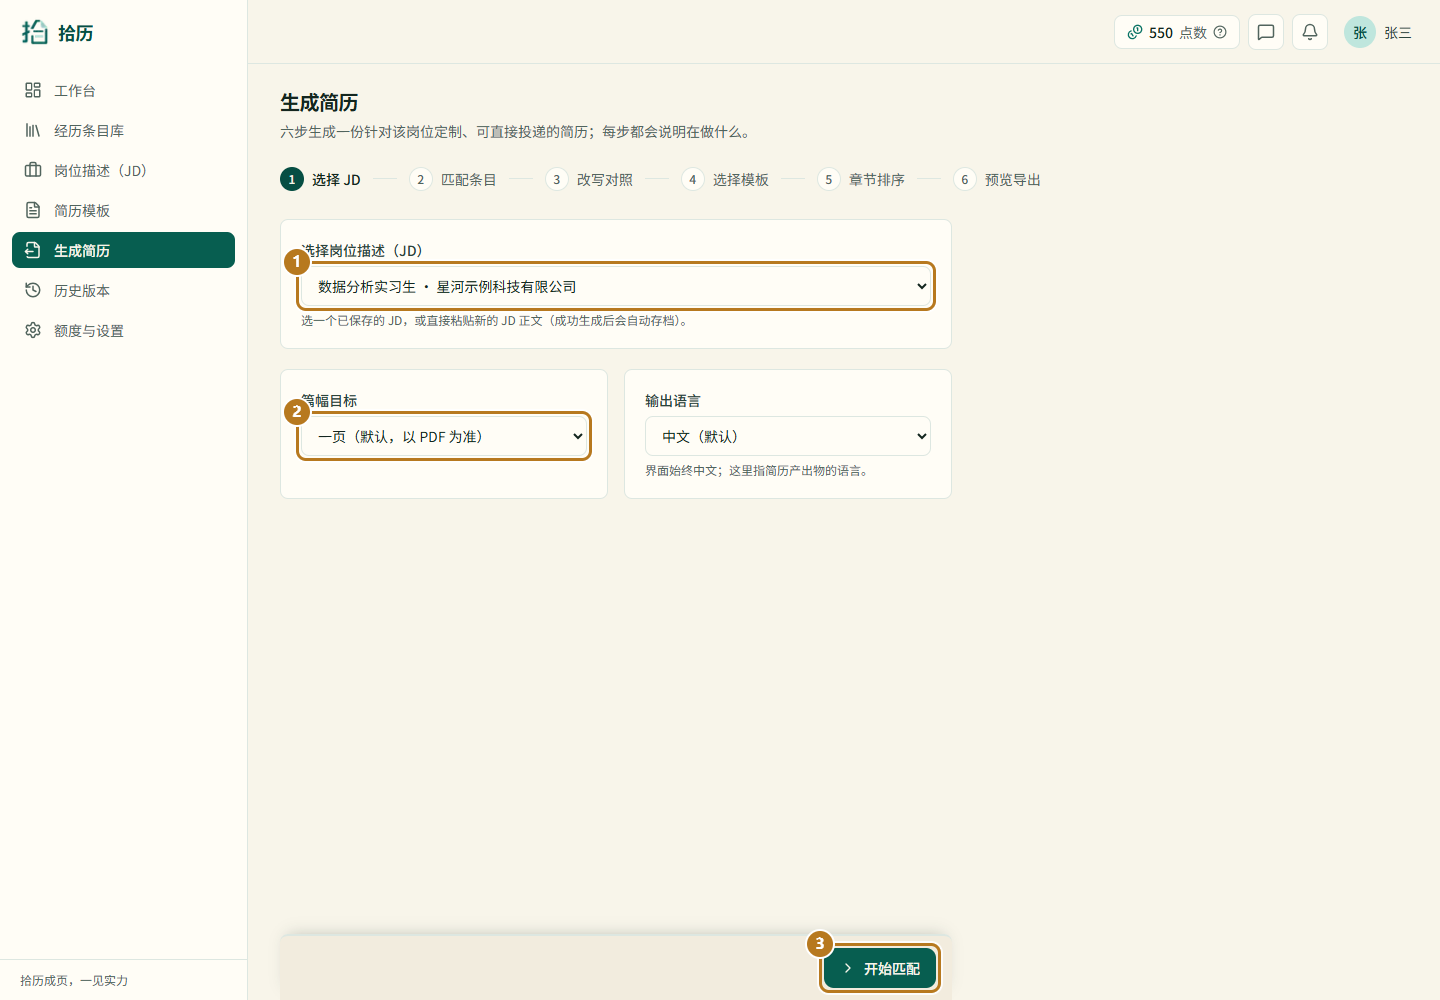
Task: Click the 简历模板 document icon
Action: pyautogui.click(x=33, y=210)
